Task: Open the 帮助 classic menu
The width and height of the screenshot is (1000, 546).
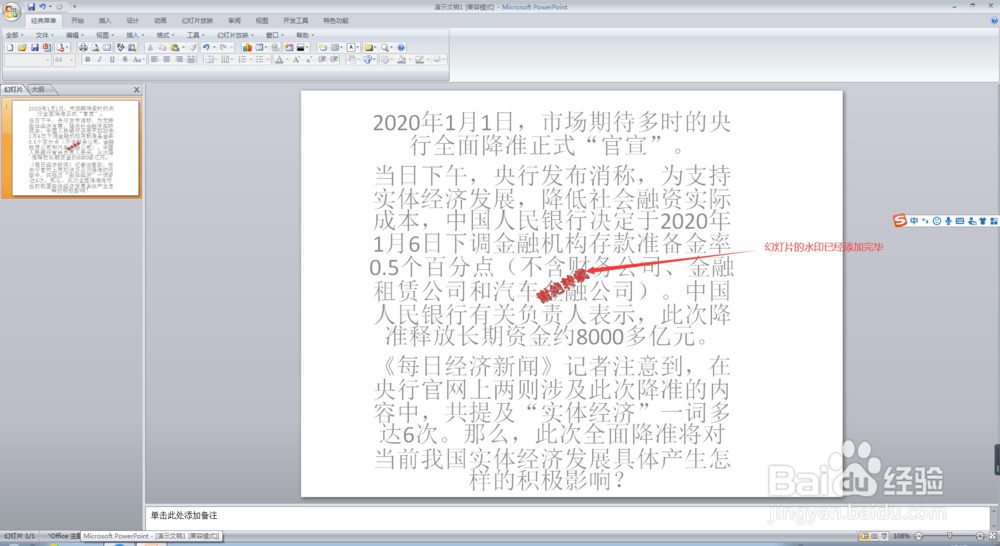Action: 305,35
